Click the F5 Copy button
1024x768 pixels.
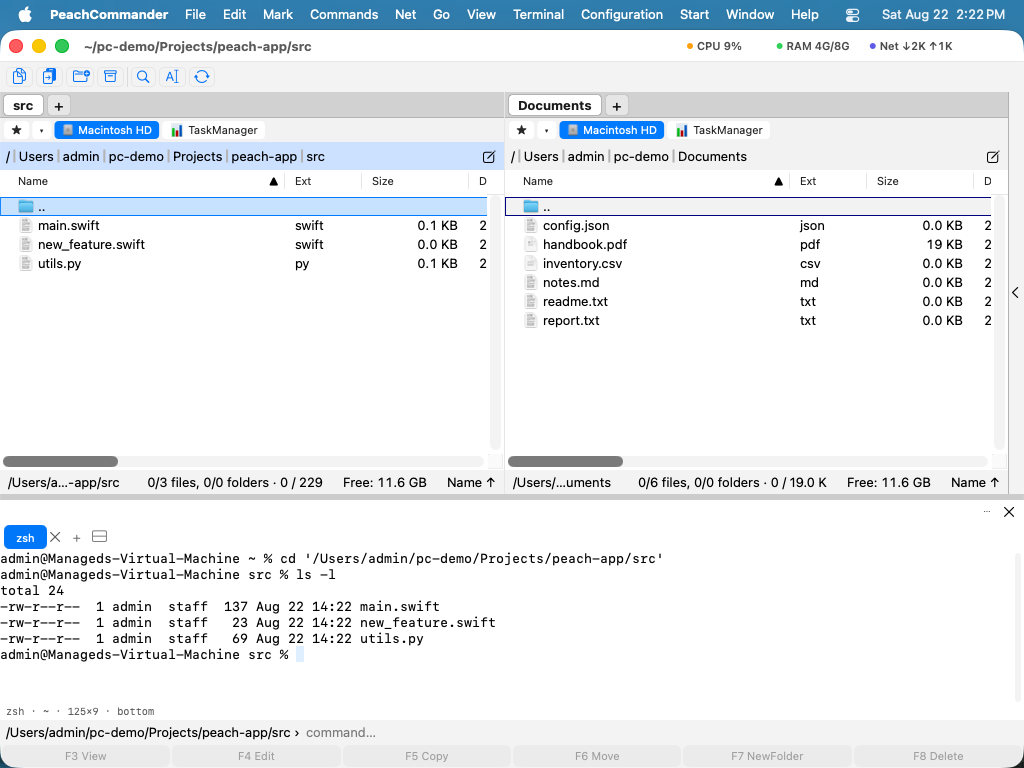click(426, 756)
